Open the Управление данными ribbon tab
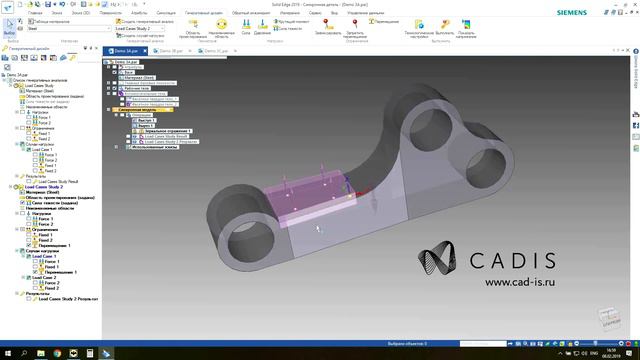The height and width of the screenshot is (360, 640). 365,13
